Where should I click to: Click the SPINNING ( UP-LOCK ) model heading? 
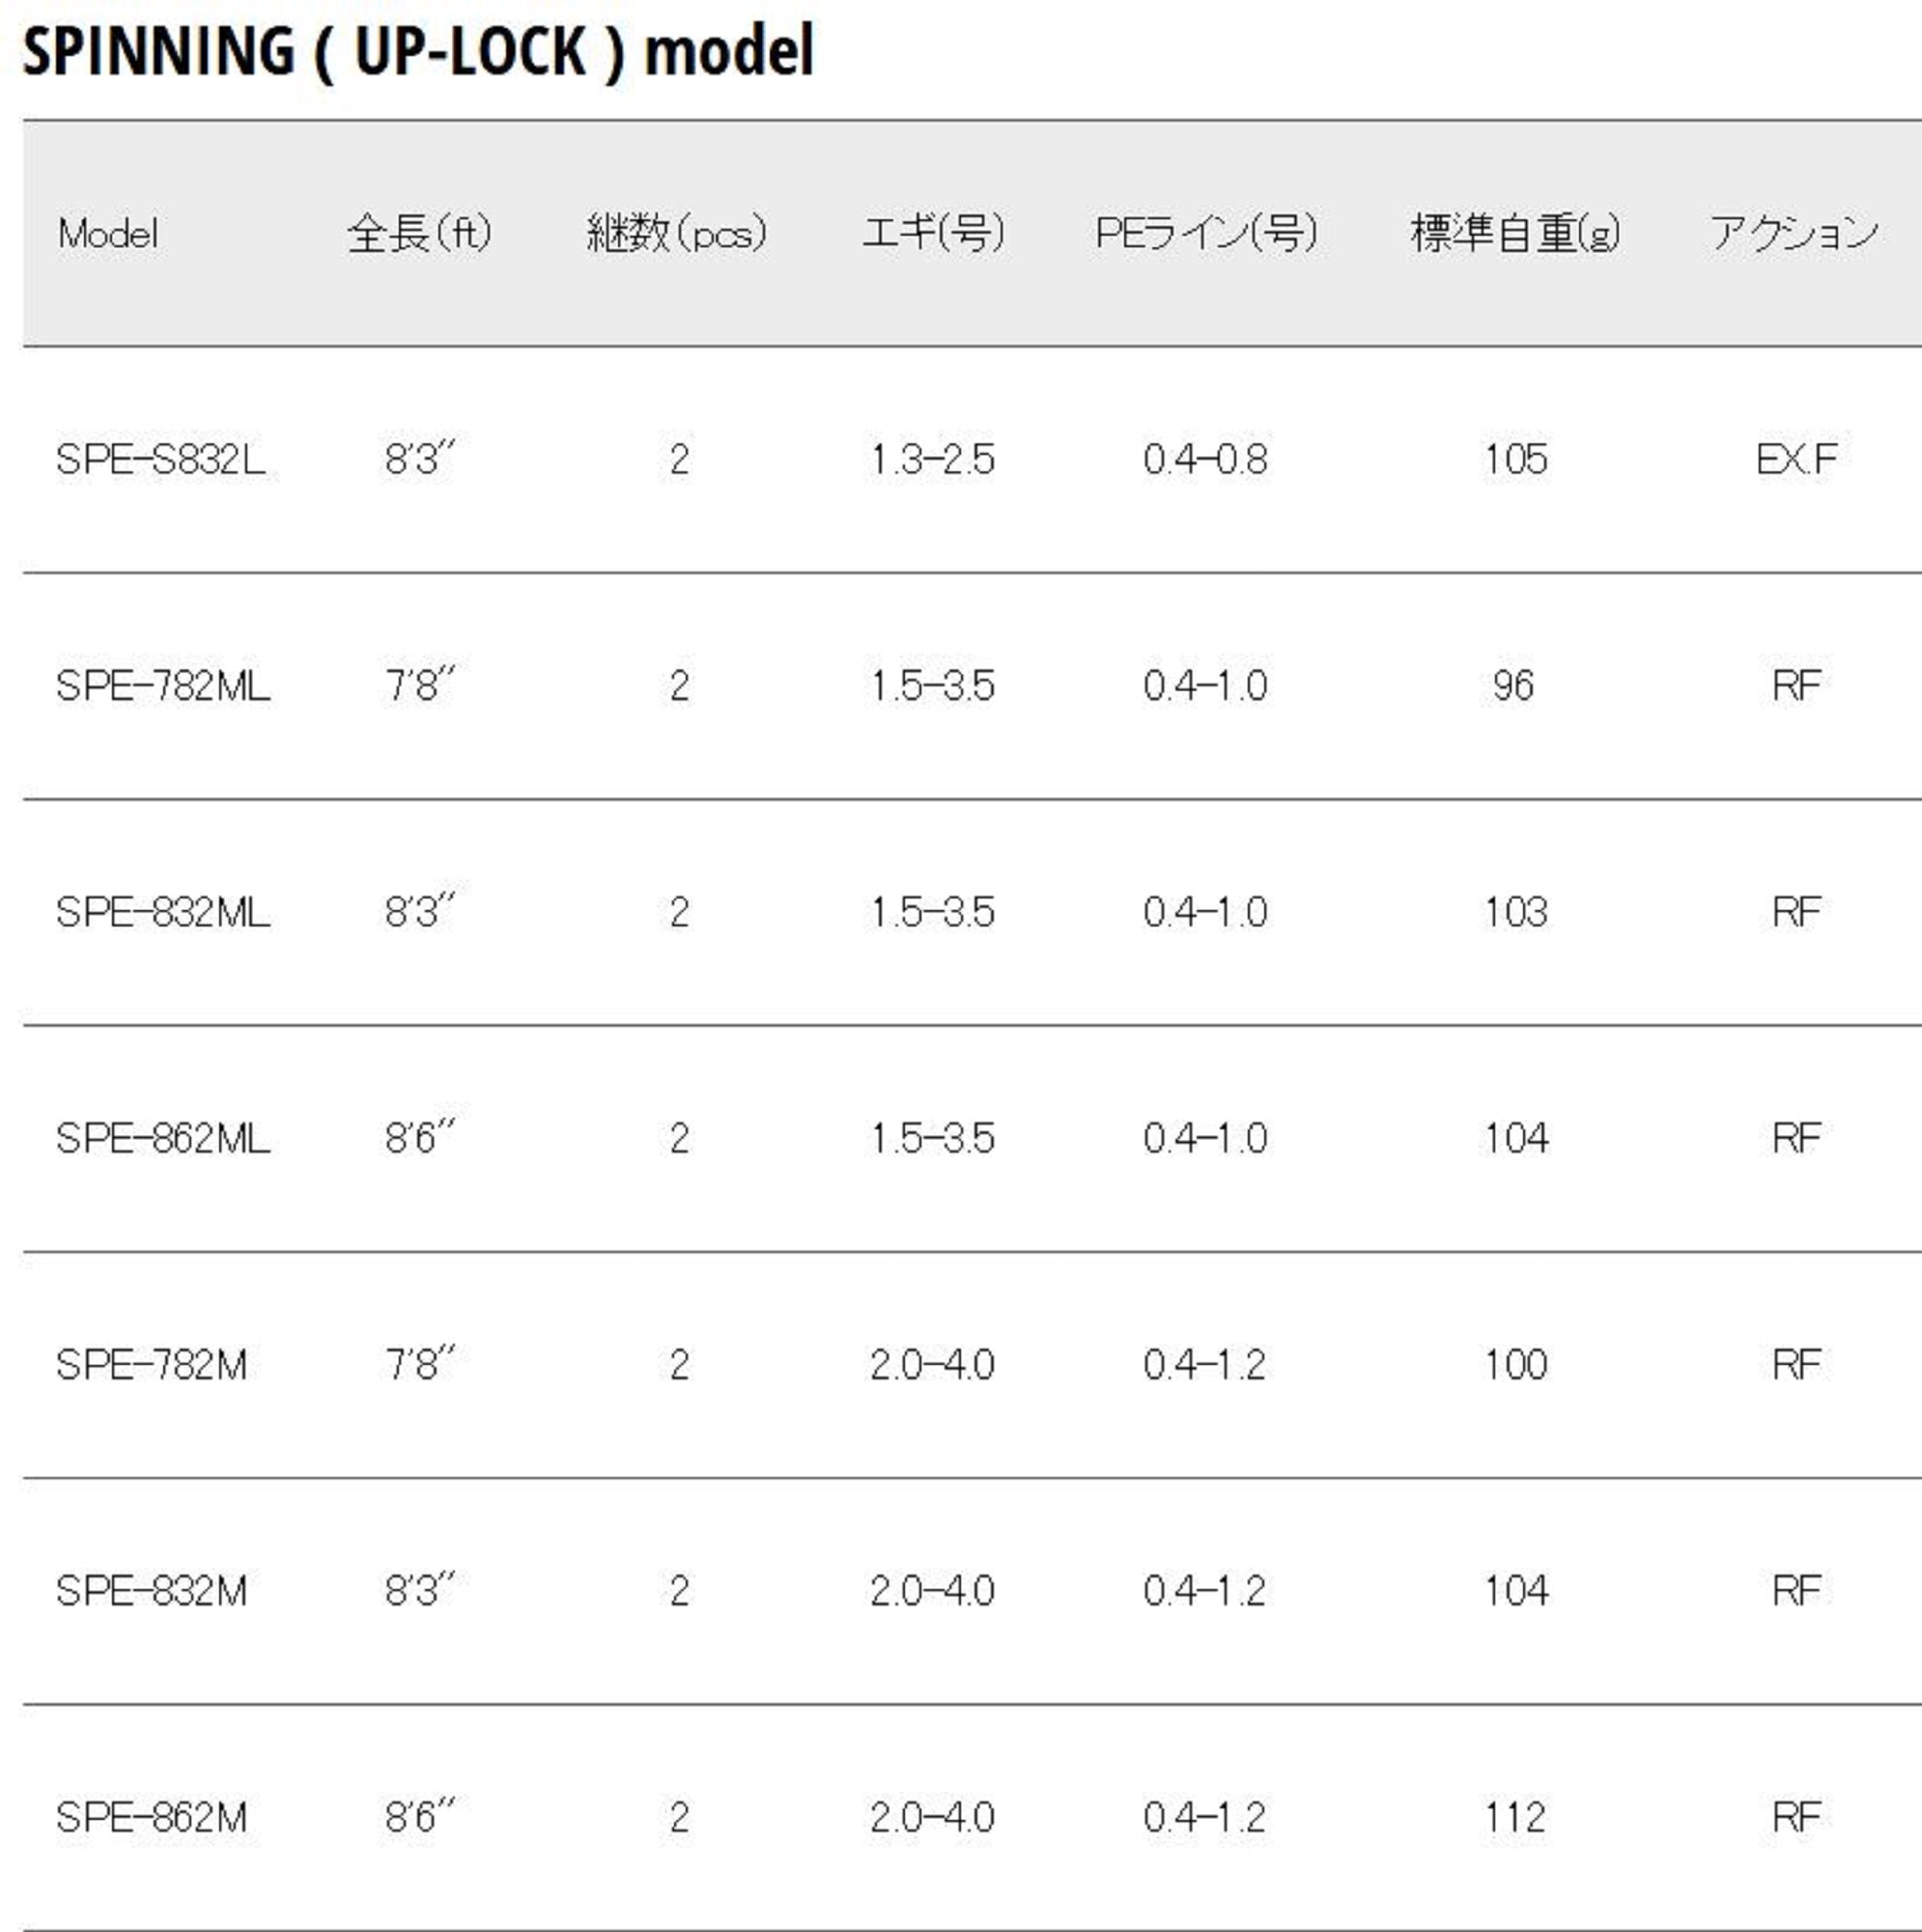[x=418, y=52]
